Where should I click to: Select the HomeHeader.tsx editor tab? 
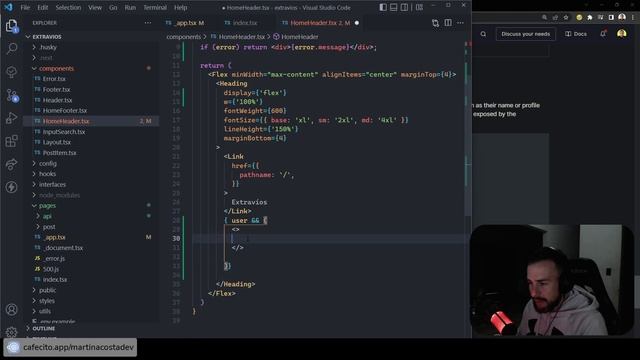point(320,23)
